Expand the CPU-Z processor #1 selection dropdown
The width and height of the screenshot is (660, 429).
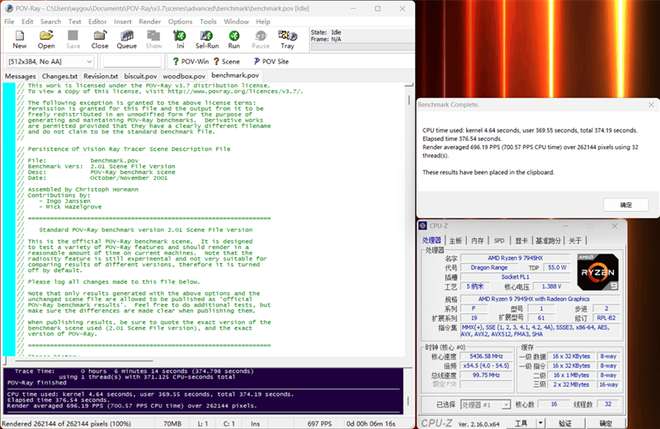506,406
